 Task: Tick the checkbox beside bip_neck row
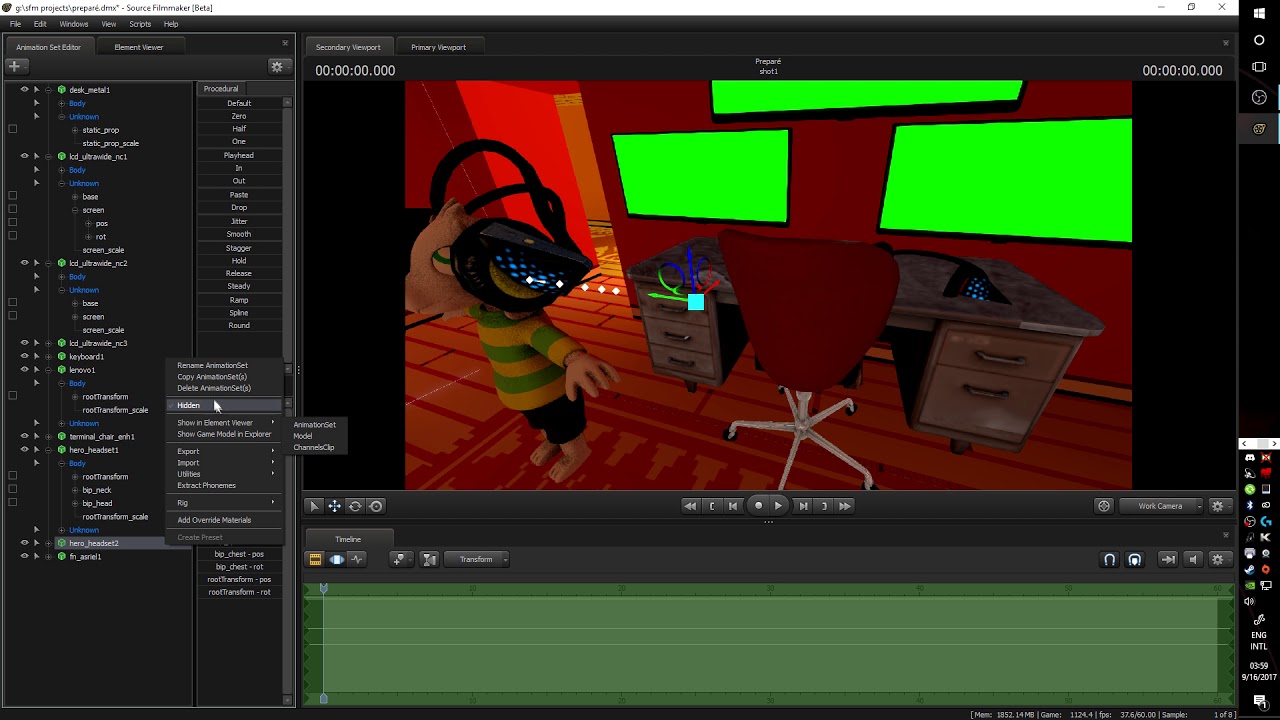coord(12,490)
